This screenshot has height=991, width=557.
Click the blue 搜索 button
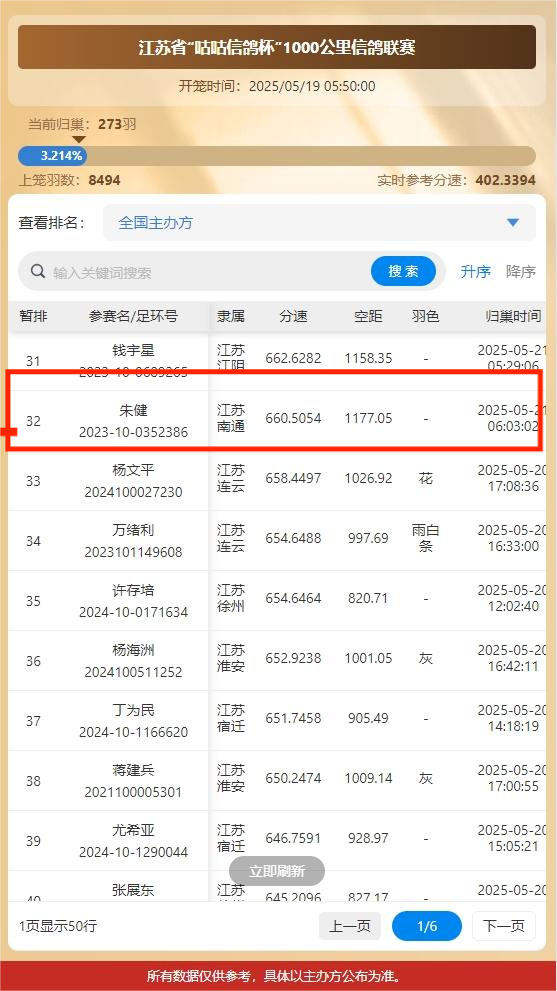click(403, 272)
